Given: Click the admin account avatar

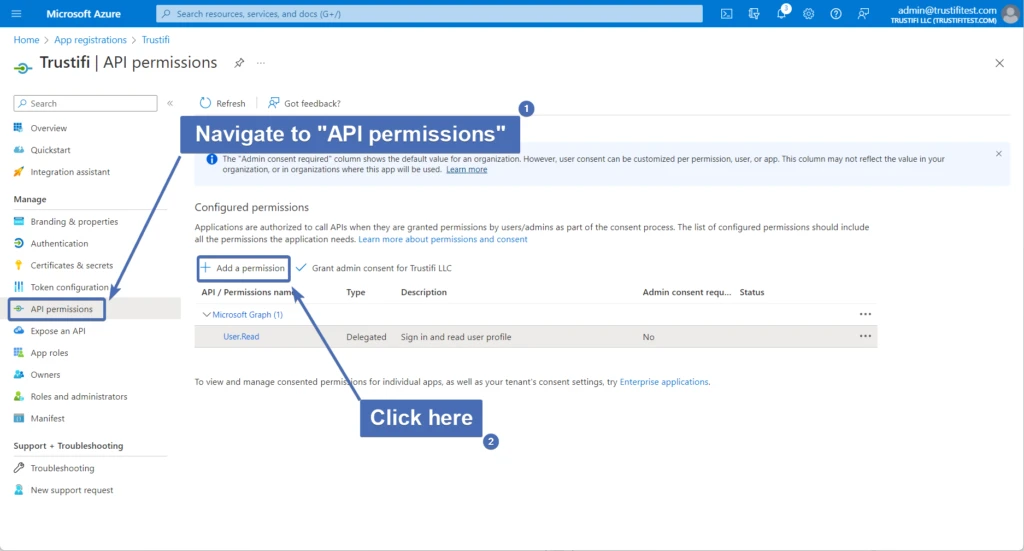Looking at the screenshot, I should coord(1011,14).
